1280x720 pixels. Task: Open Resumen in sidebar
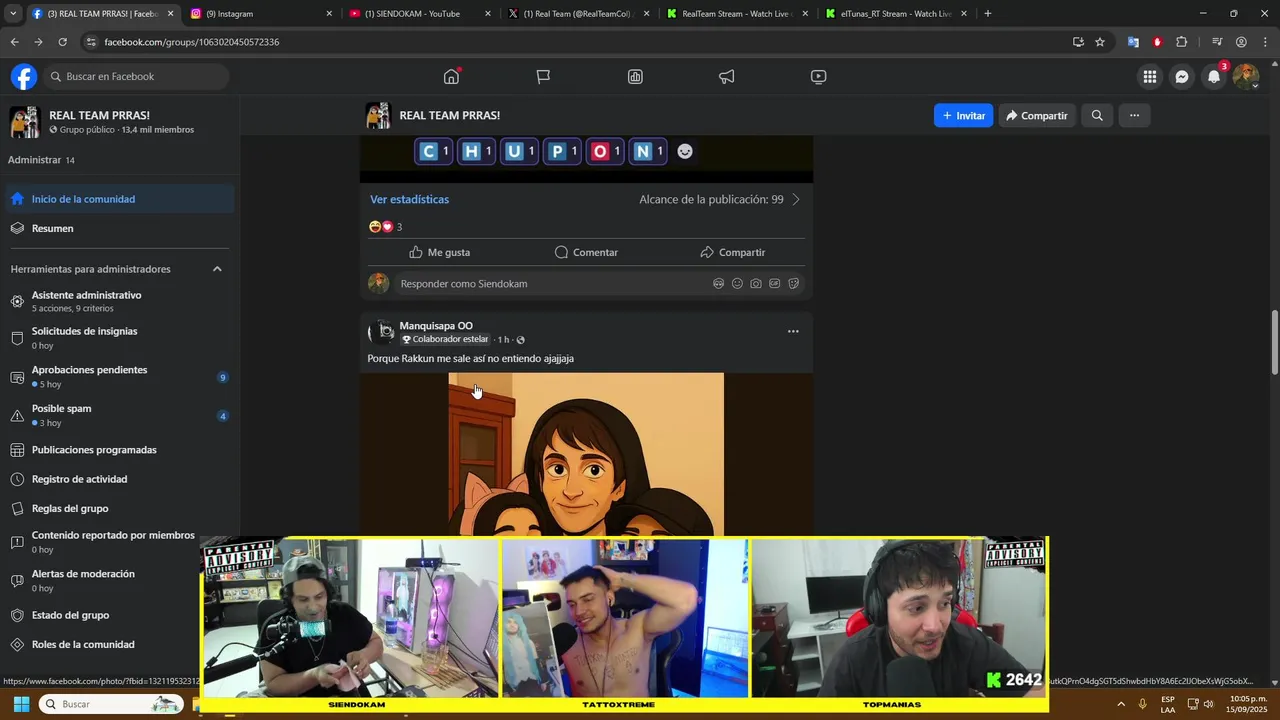point(119,228)
